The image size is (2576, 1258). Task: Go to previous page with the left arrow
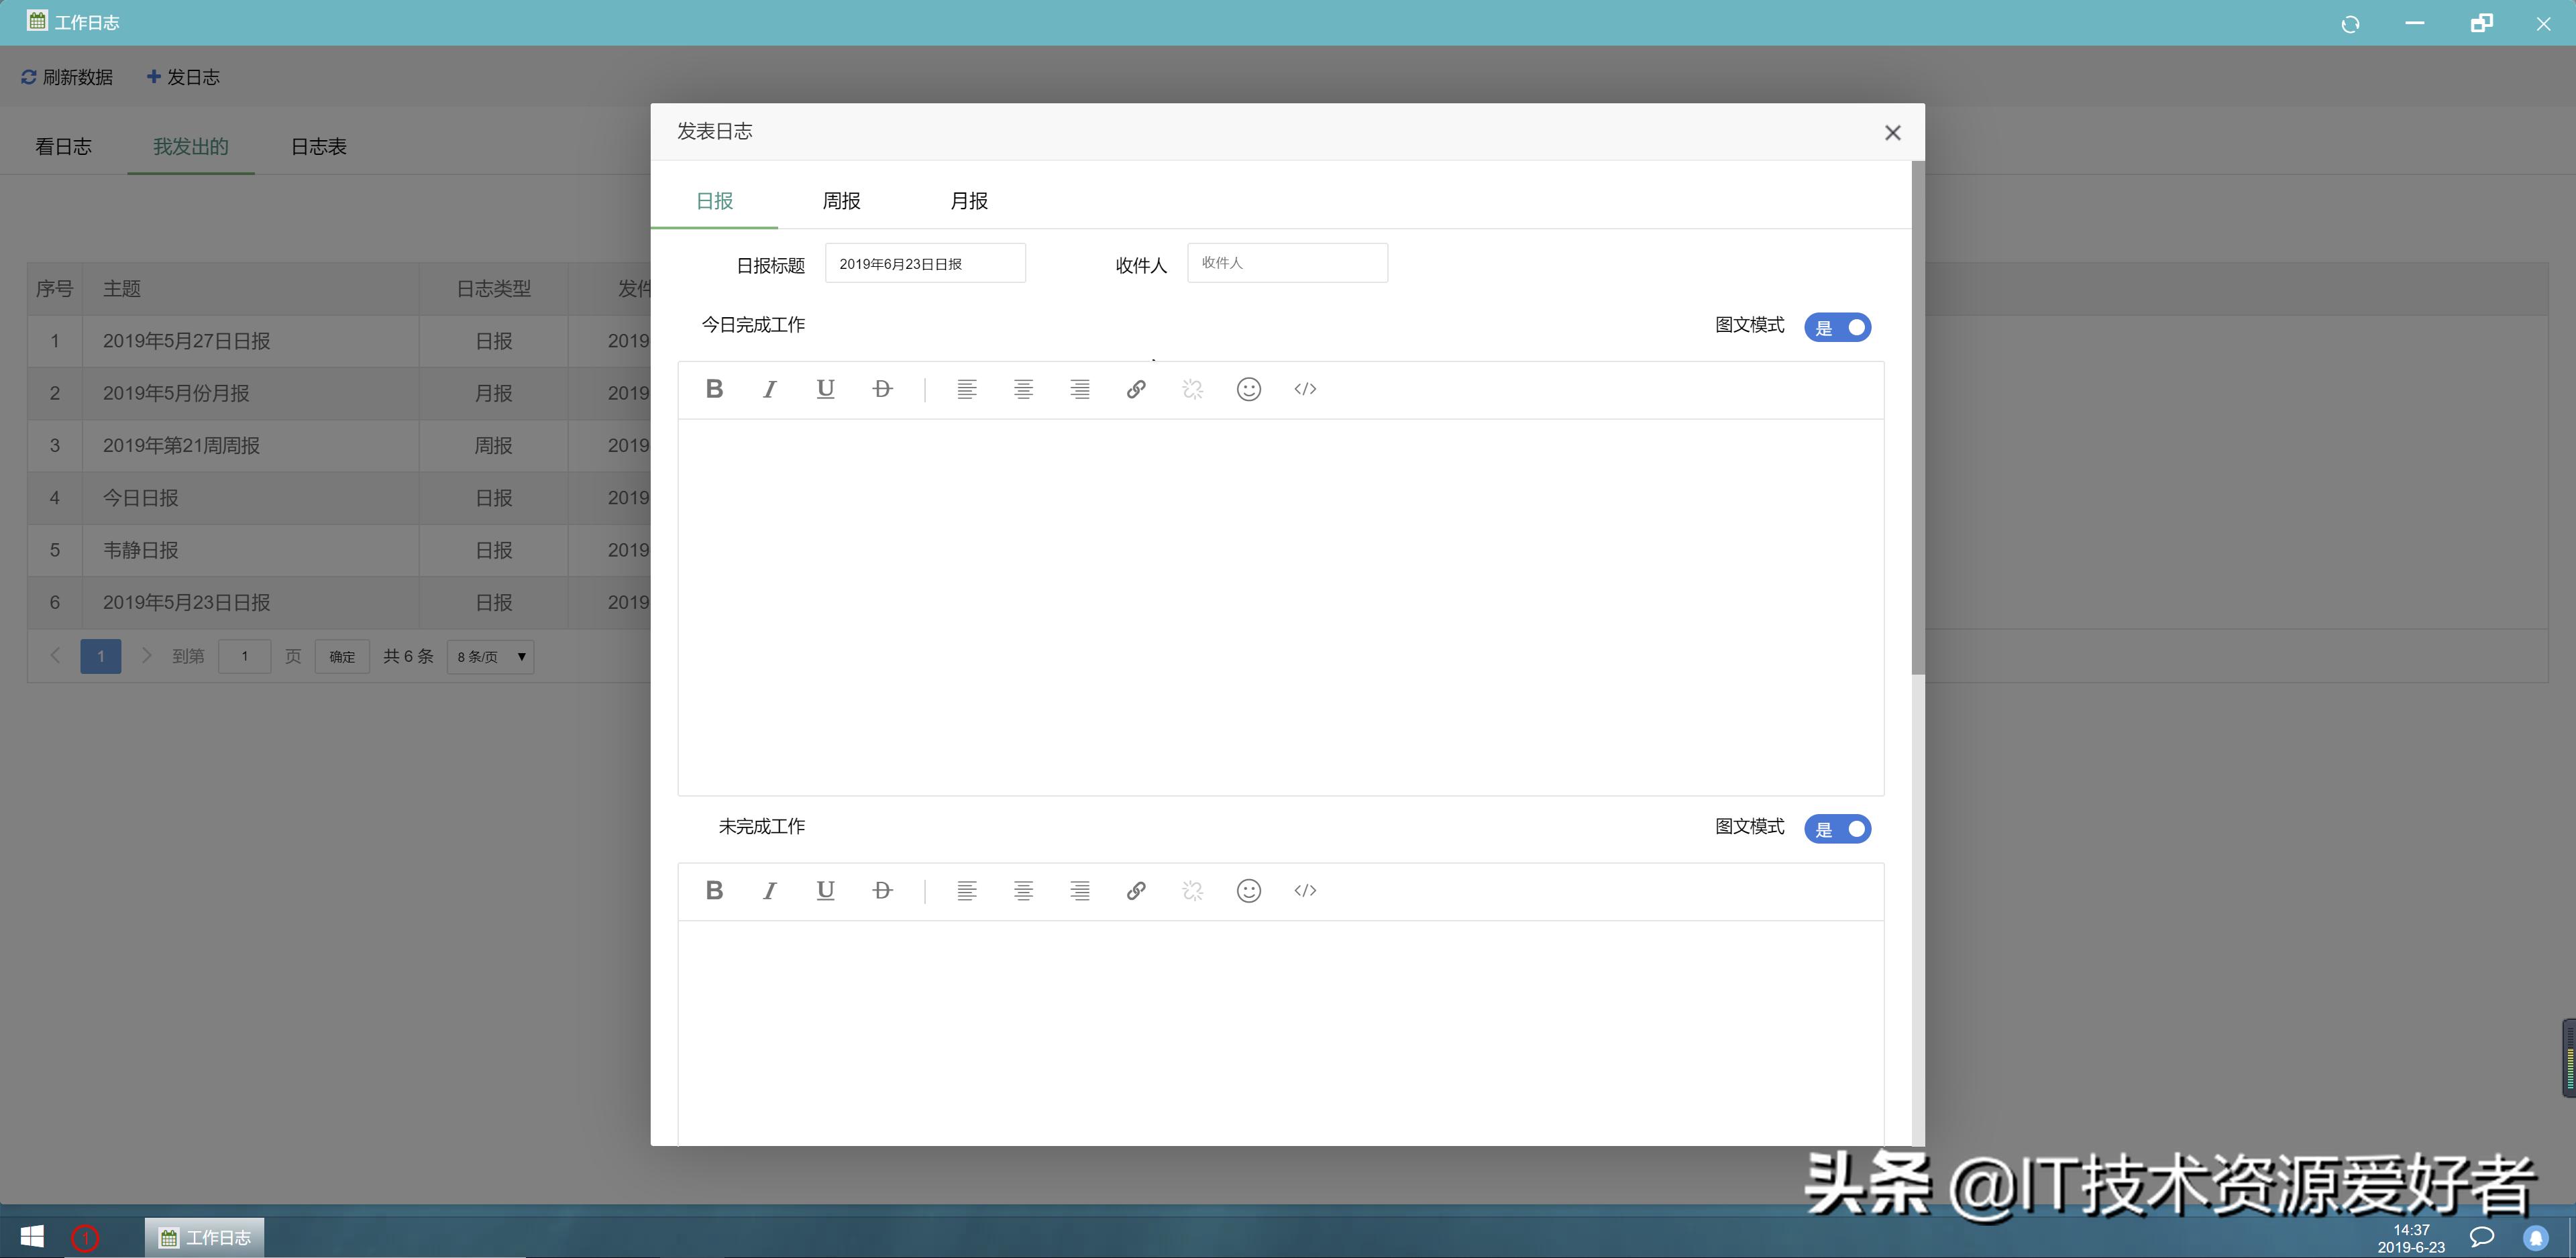(x=55, y=655)
